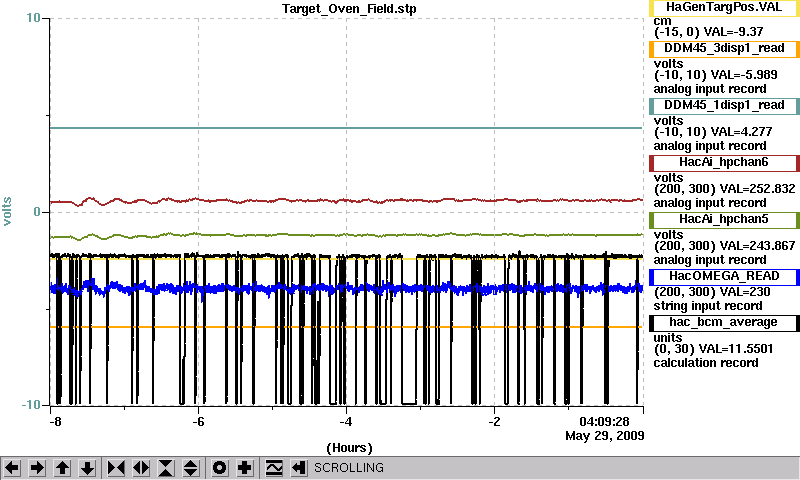The width and height of the screenshot is (800, 480).
Task: Click the -4 hours x-axis tick label
Action: [346, 422]
